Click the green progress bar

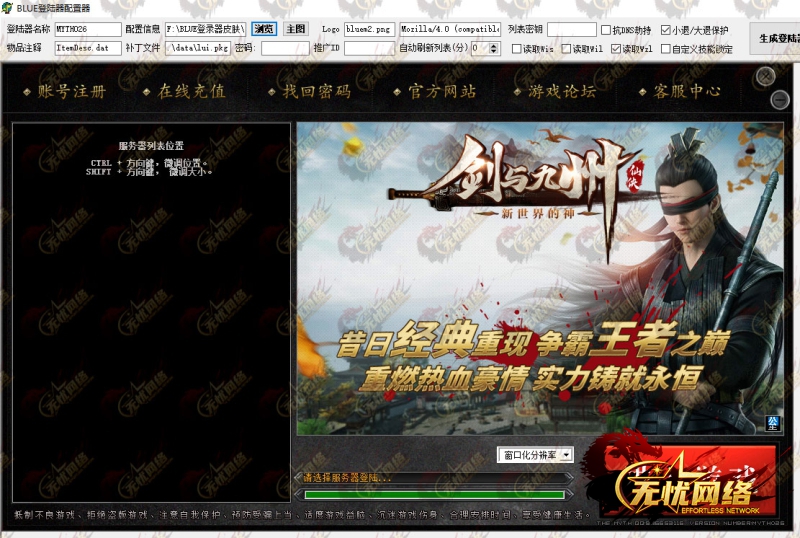point(434,495)
